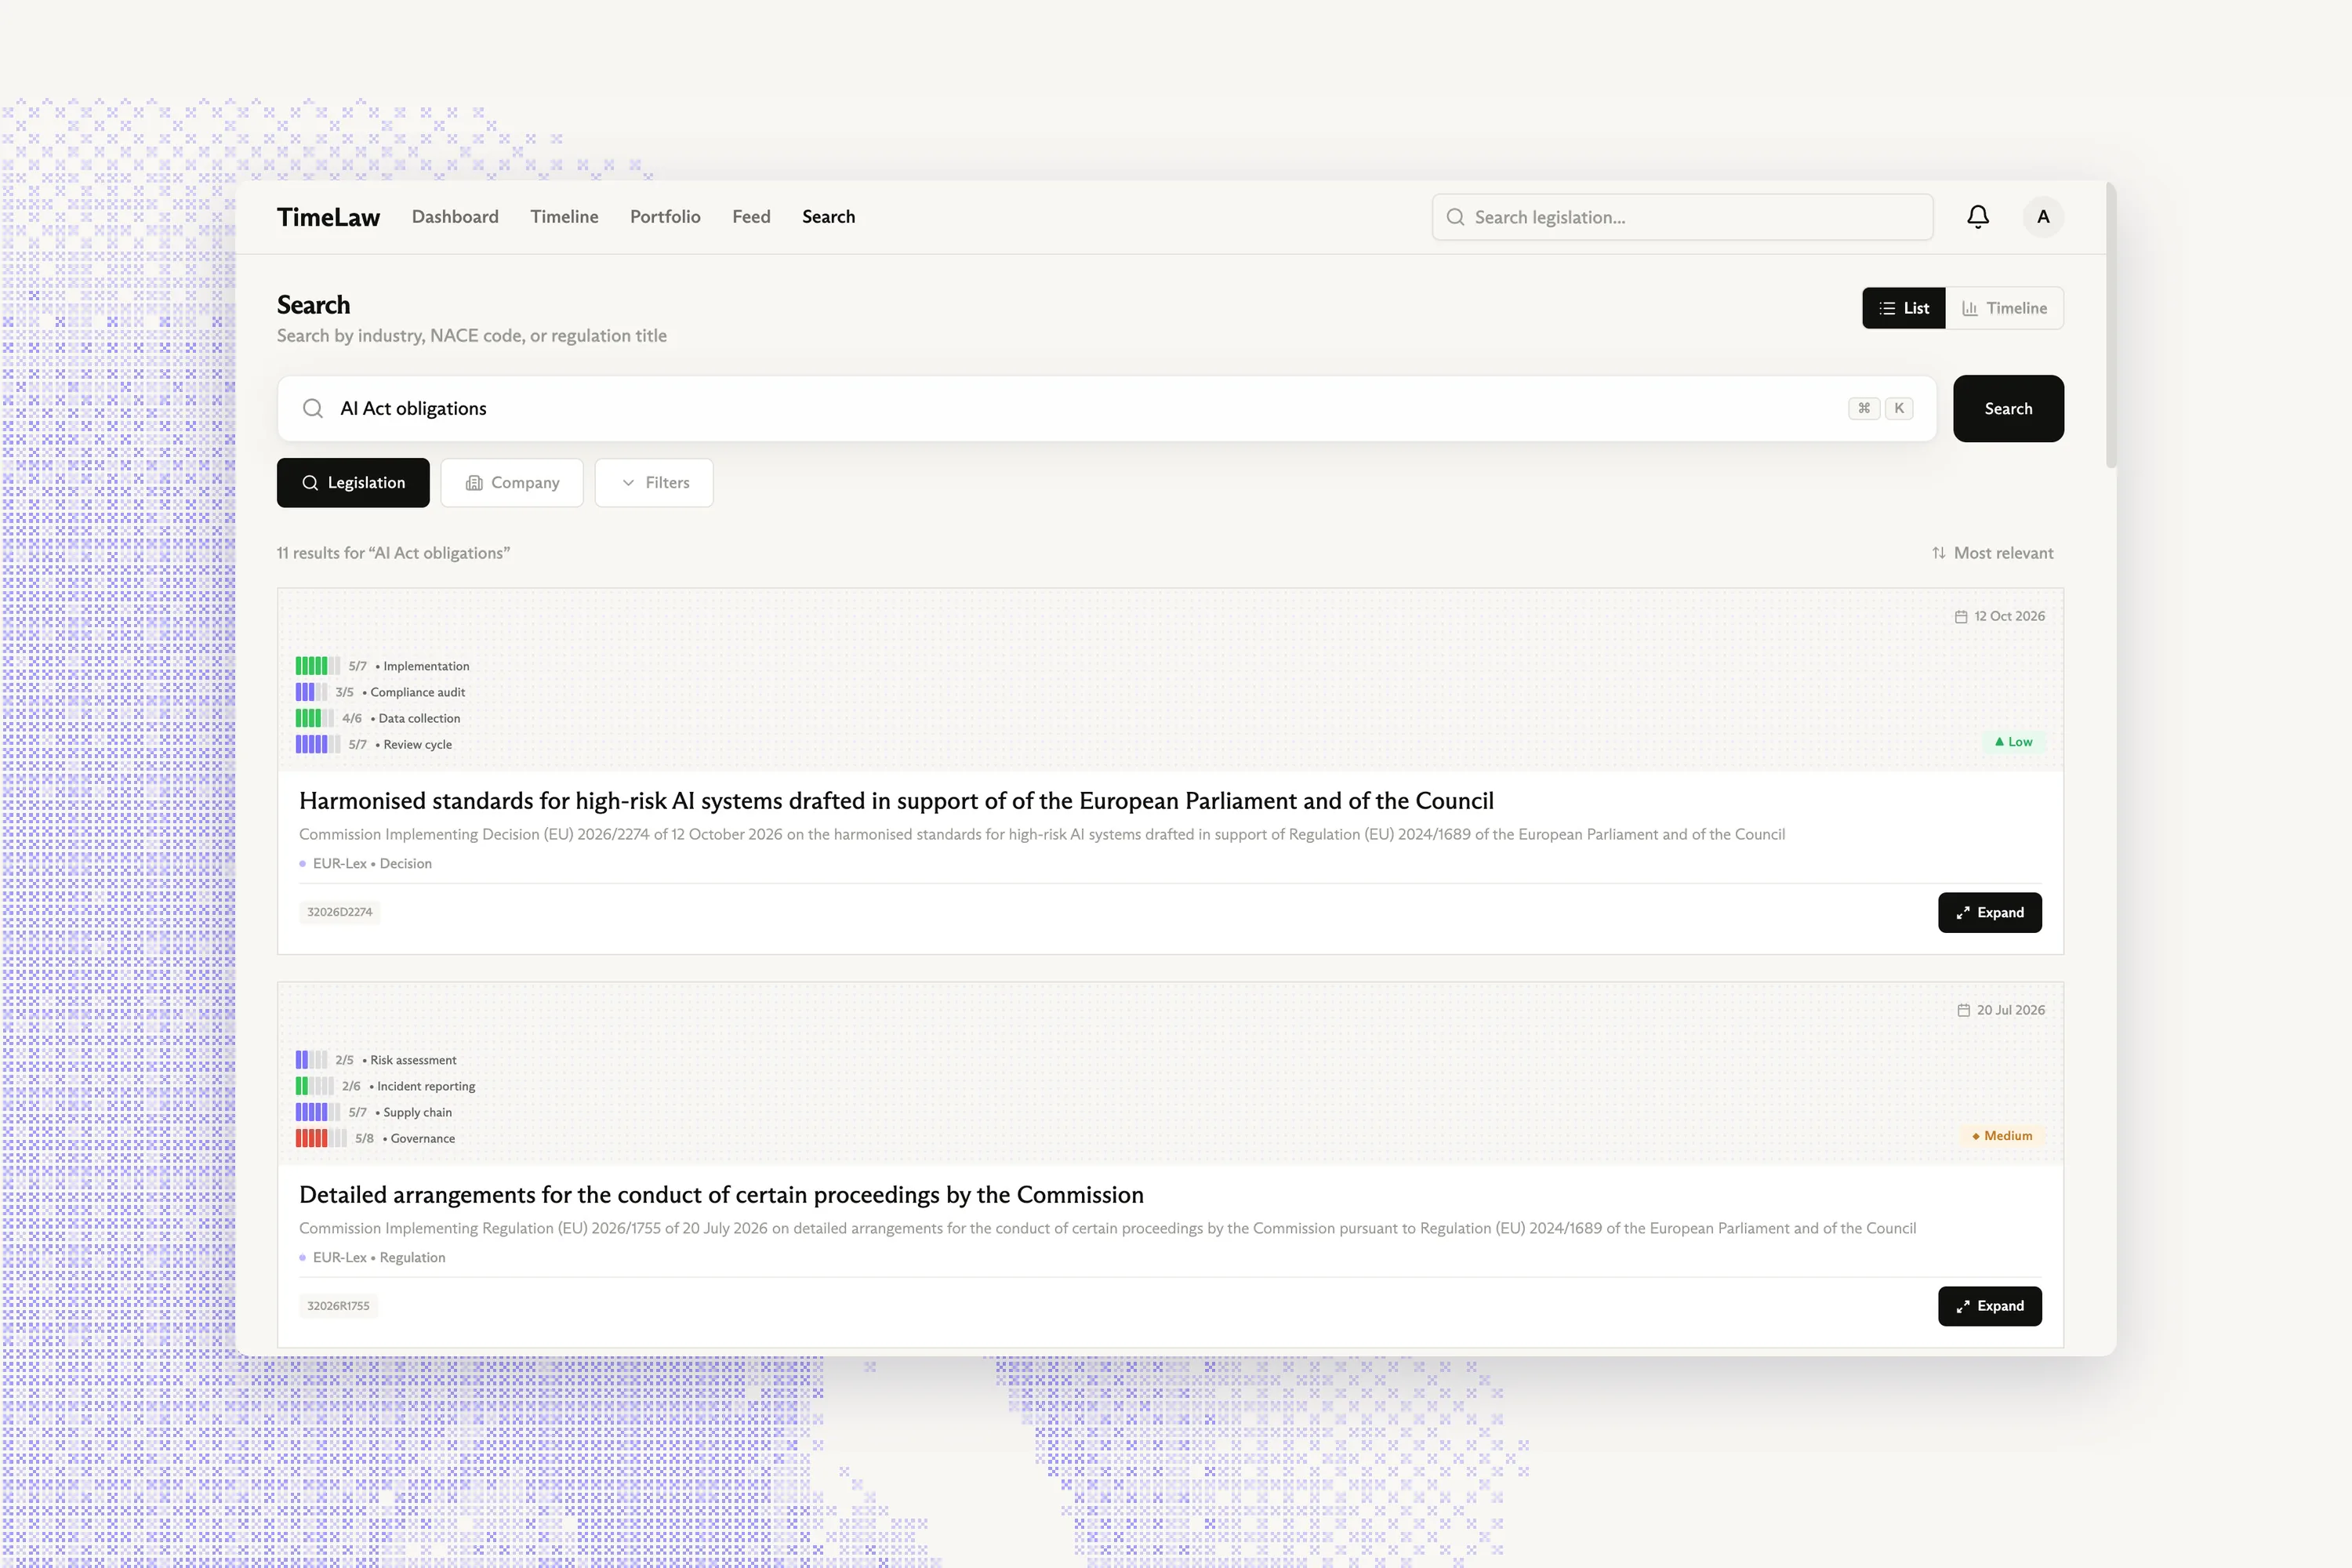Click "Supply chain" progress row label
This screenshot has height=1568, width=2352.
tap(417, 1112)
